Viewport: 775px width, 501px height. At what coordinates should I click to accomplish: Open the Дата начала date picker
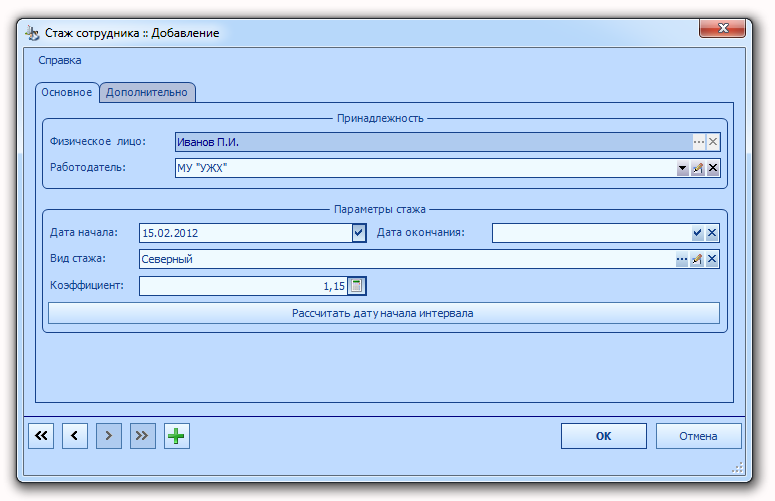pos(359,233)
